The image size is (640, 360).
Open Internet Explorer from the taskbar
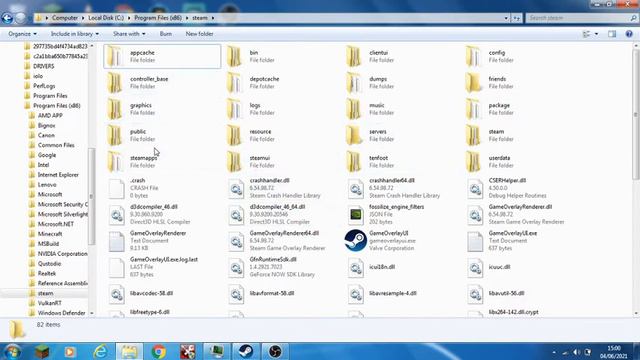coord(100,351)
